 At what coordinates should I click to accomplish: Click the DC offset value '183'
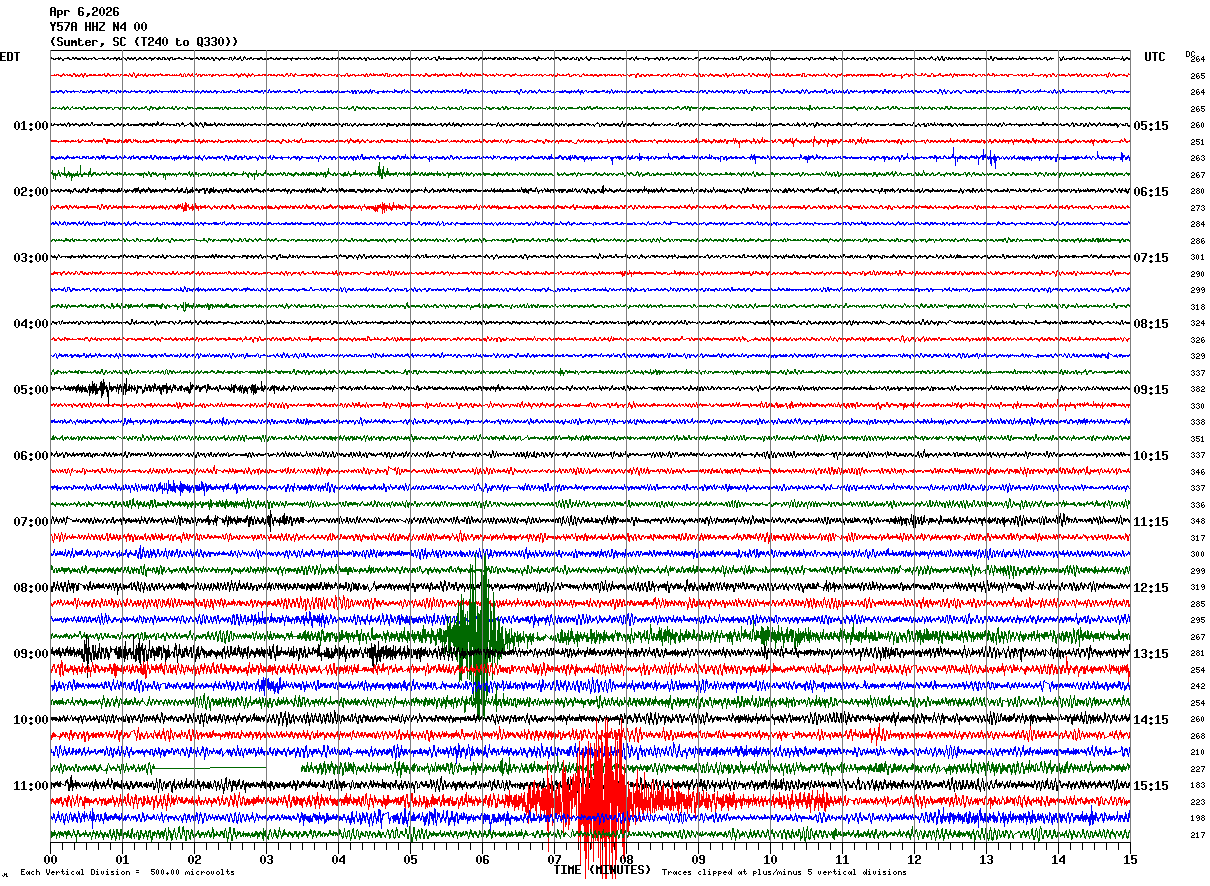(x=1197, y=786)
